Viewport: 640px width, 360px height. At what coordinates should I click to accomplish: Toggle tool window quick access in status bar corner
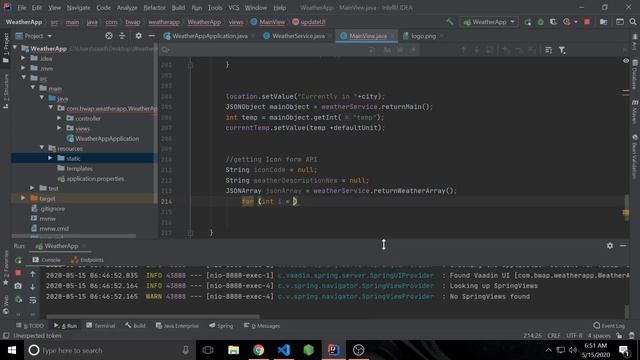[x=6, y=336]
